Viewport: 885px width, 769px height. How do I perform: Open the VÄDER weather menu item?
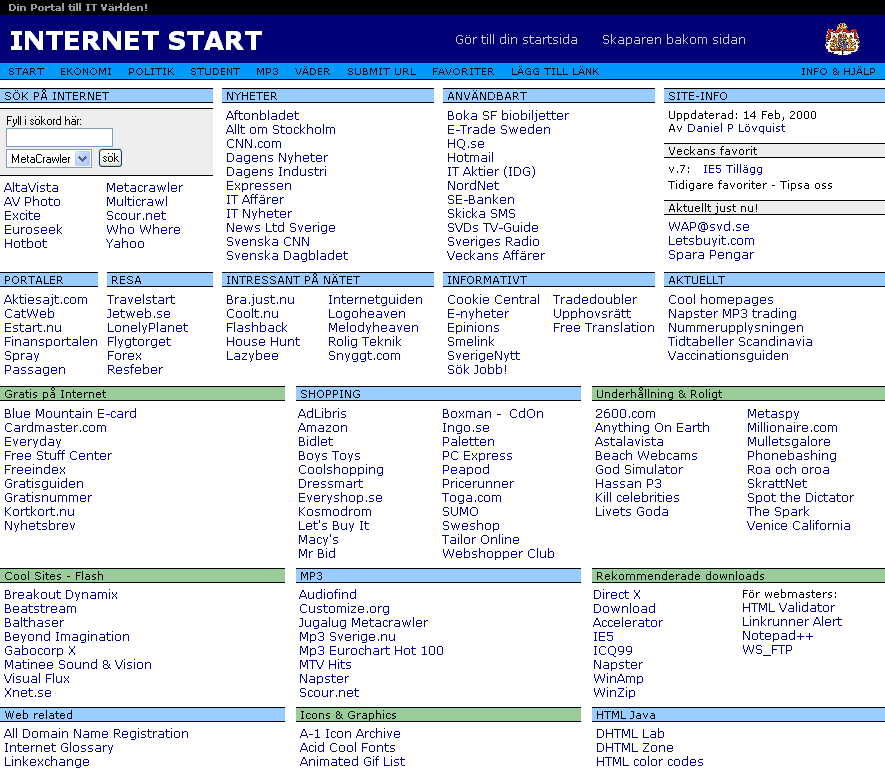point(313,72)
